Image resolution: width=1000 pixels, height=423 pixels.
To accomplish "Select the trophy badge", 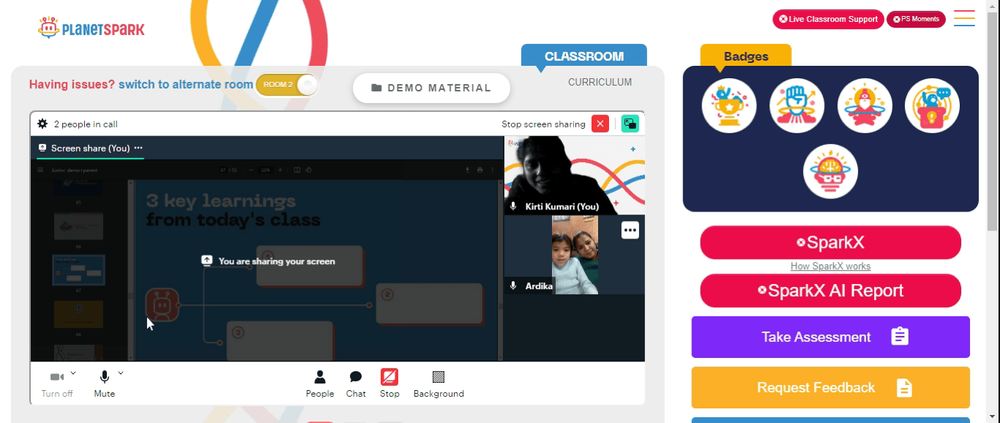I will coord(729,106).
